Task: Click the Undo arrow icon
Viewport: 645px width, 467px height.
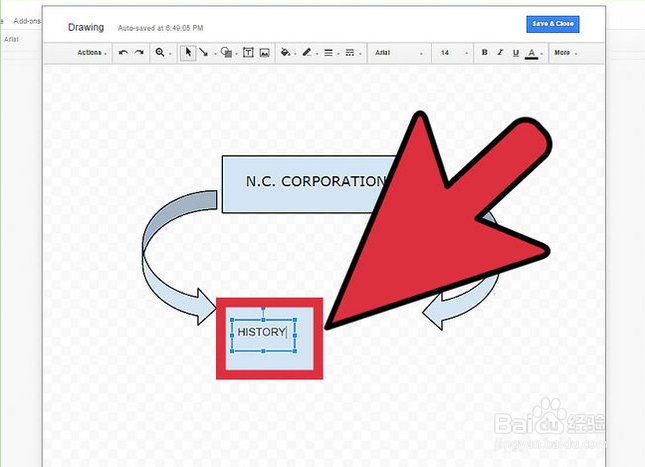Action: (123, 53)
